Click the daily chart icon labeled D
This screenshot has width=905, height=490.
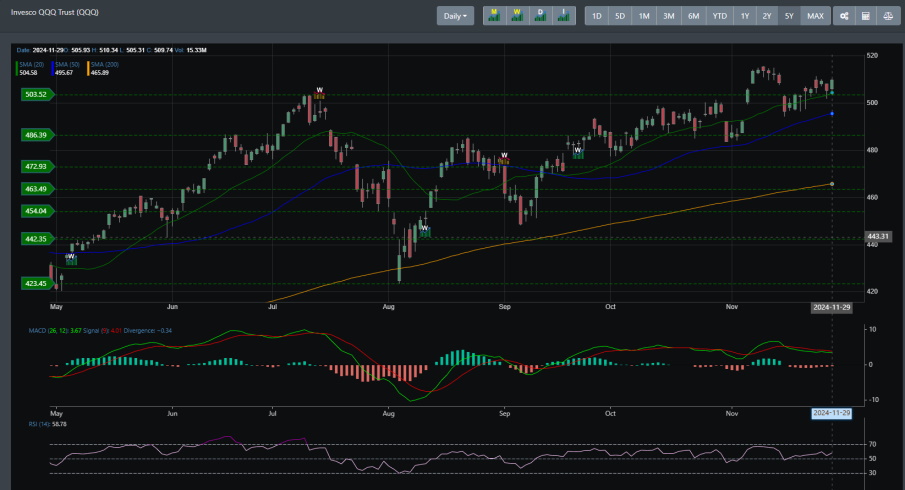tap(541, 16)
